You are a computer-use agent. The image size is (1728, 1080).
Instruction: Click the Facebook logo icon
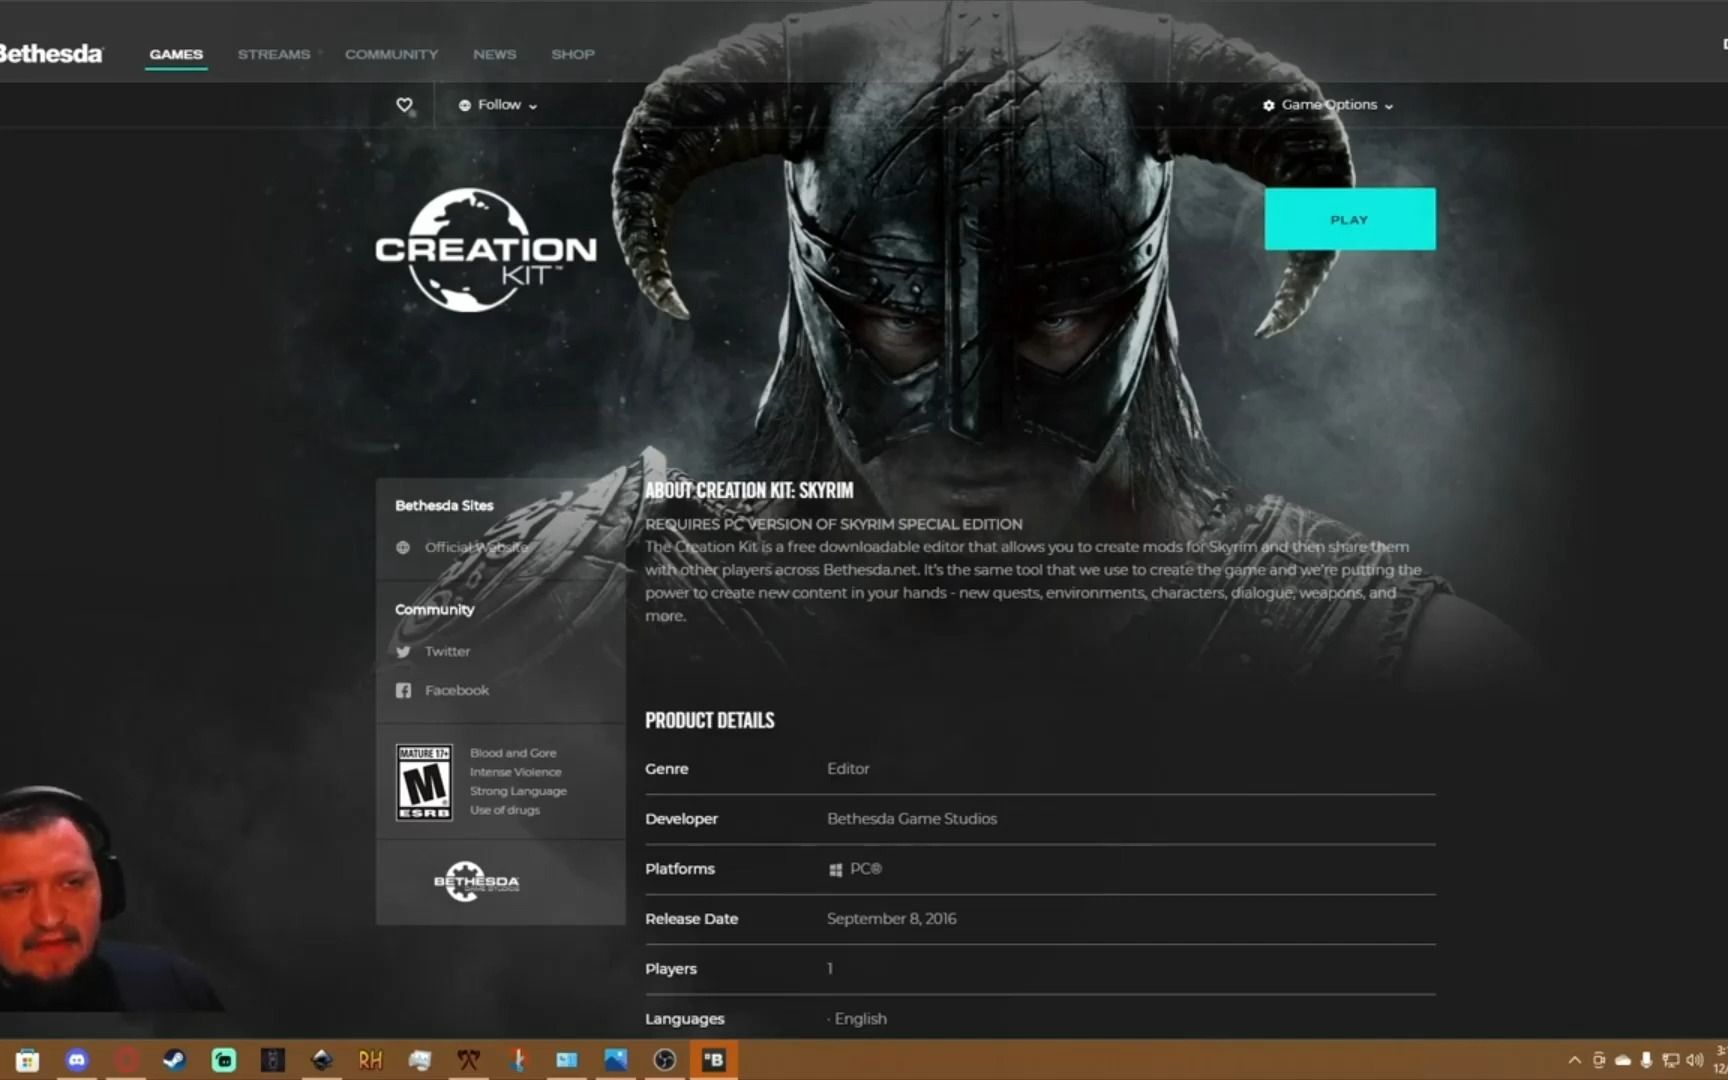coord(403,690)
